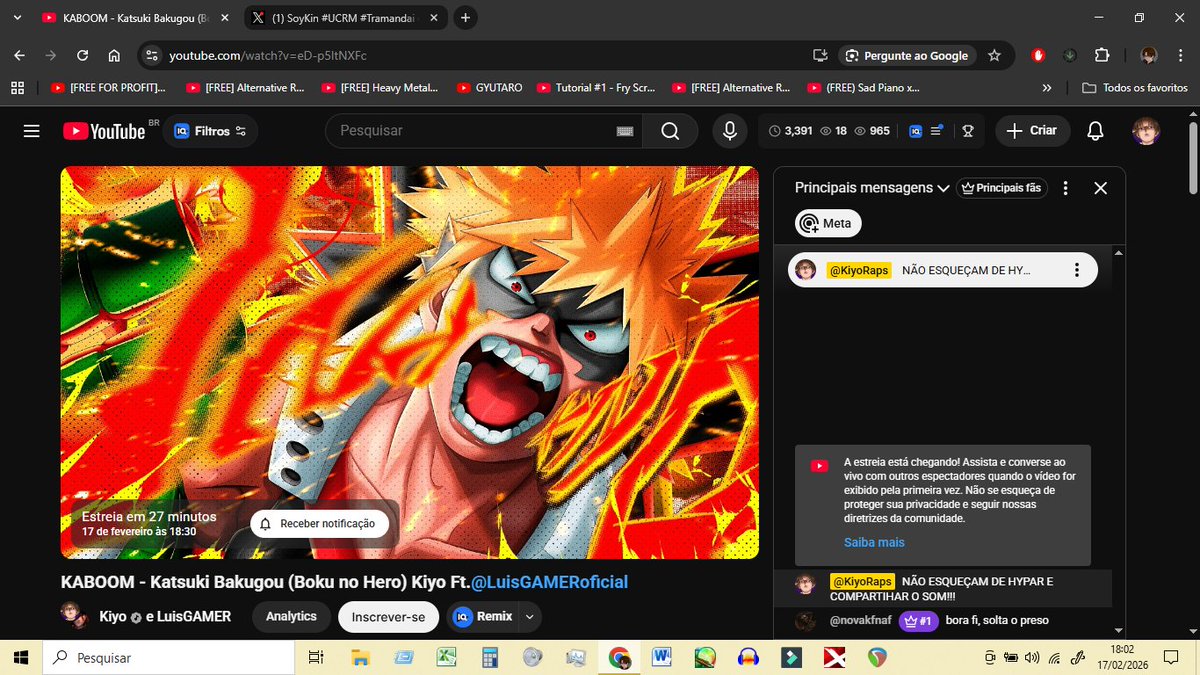Open the trophy achievements icon in the top bar
The width and height of the screenshot is (1200, 675).
(x=967, y=130)
